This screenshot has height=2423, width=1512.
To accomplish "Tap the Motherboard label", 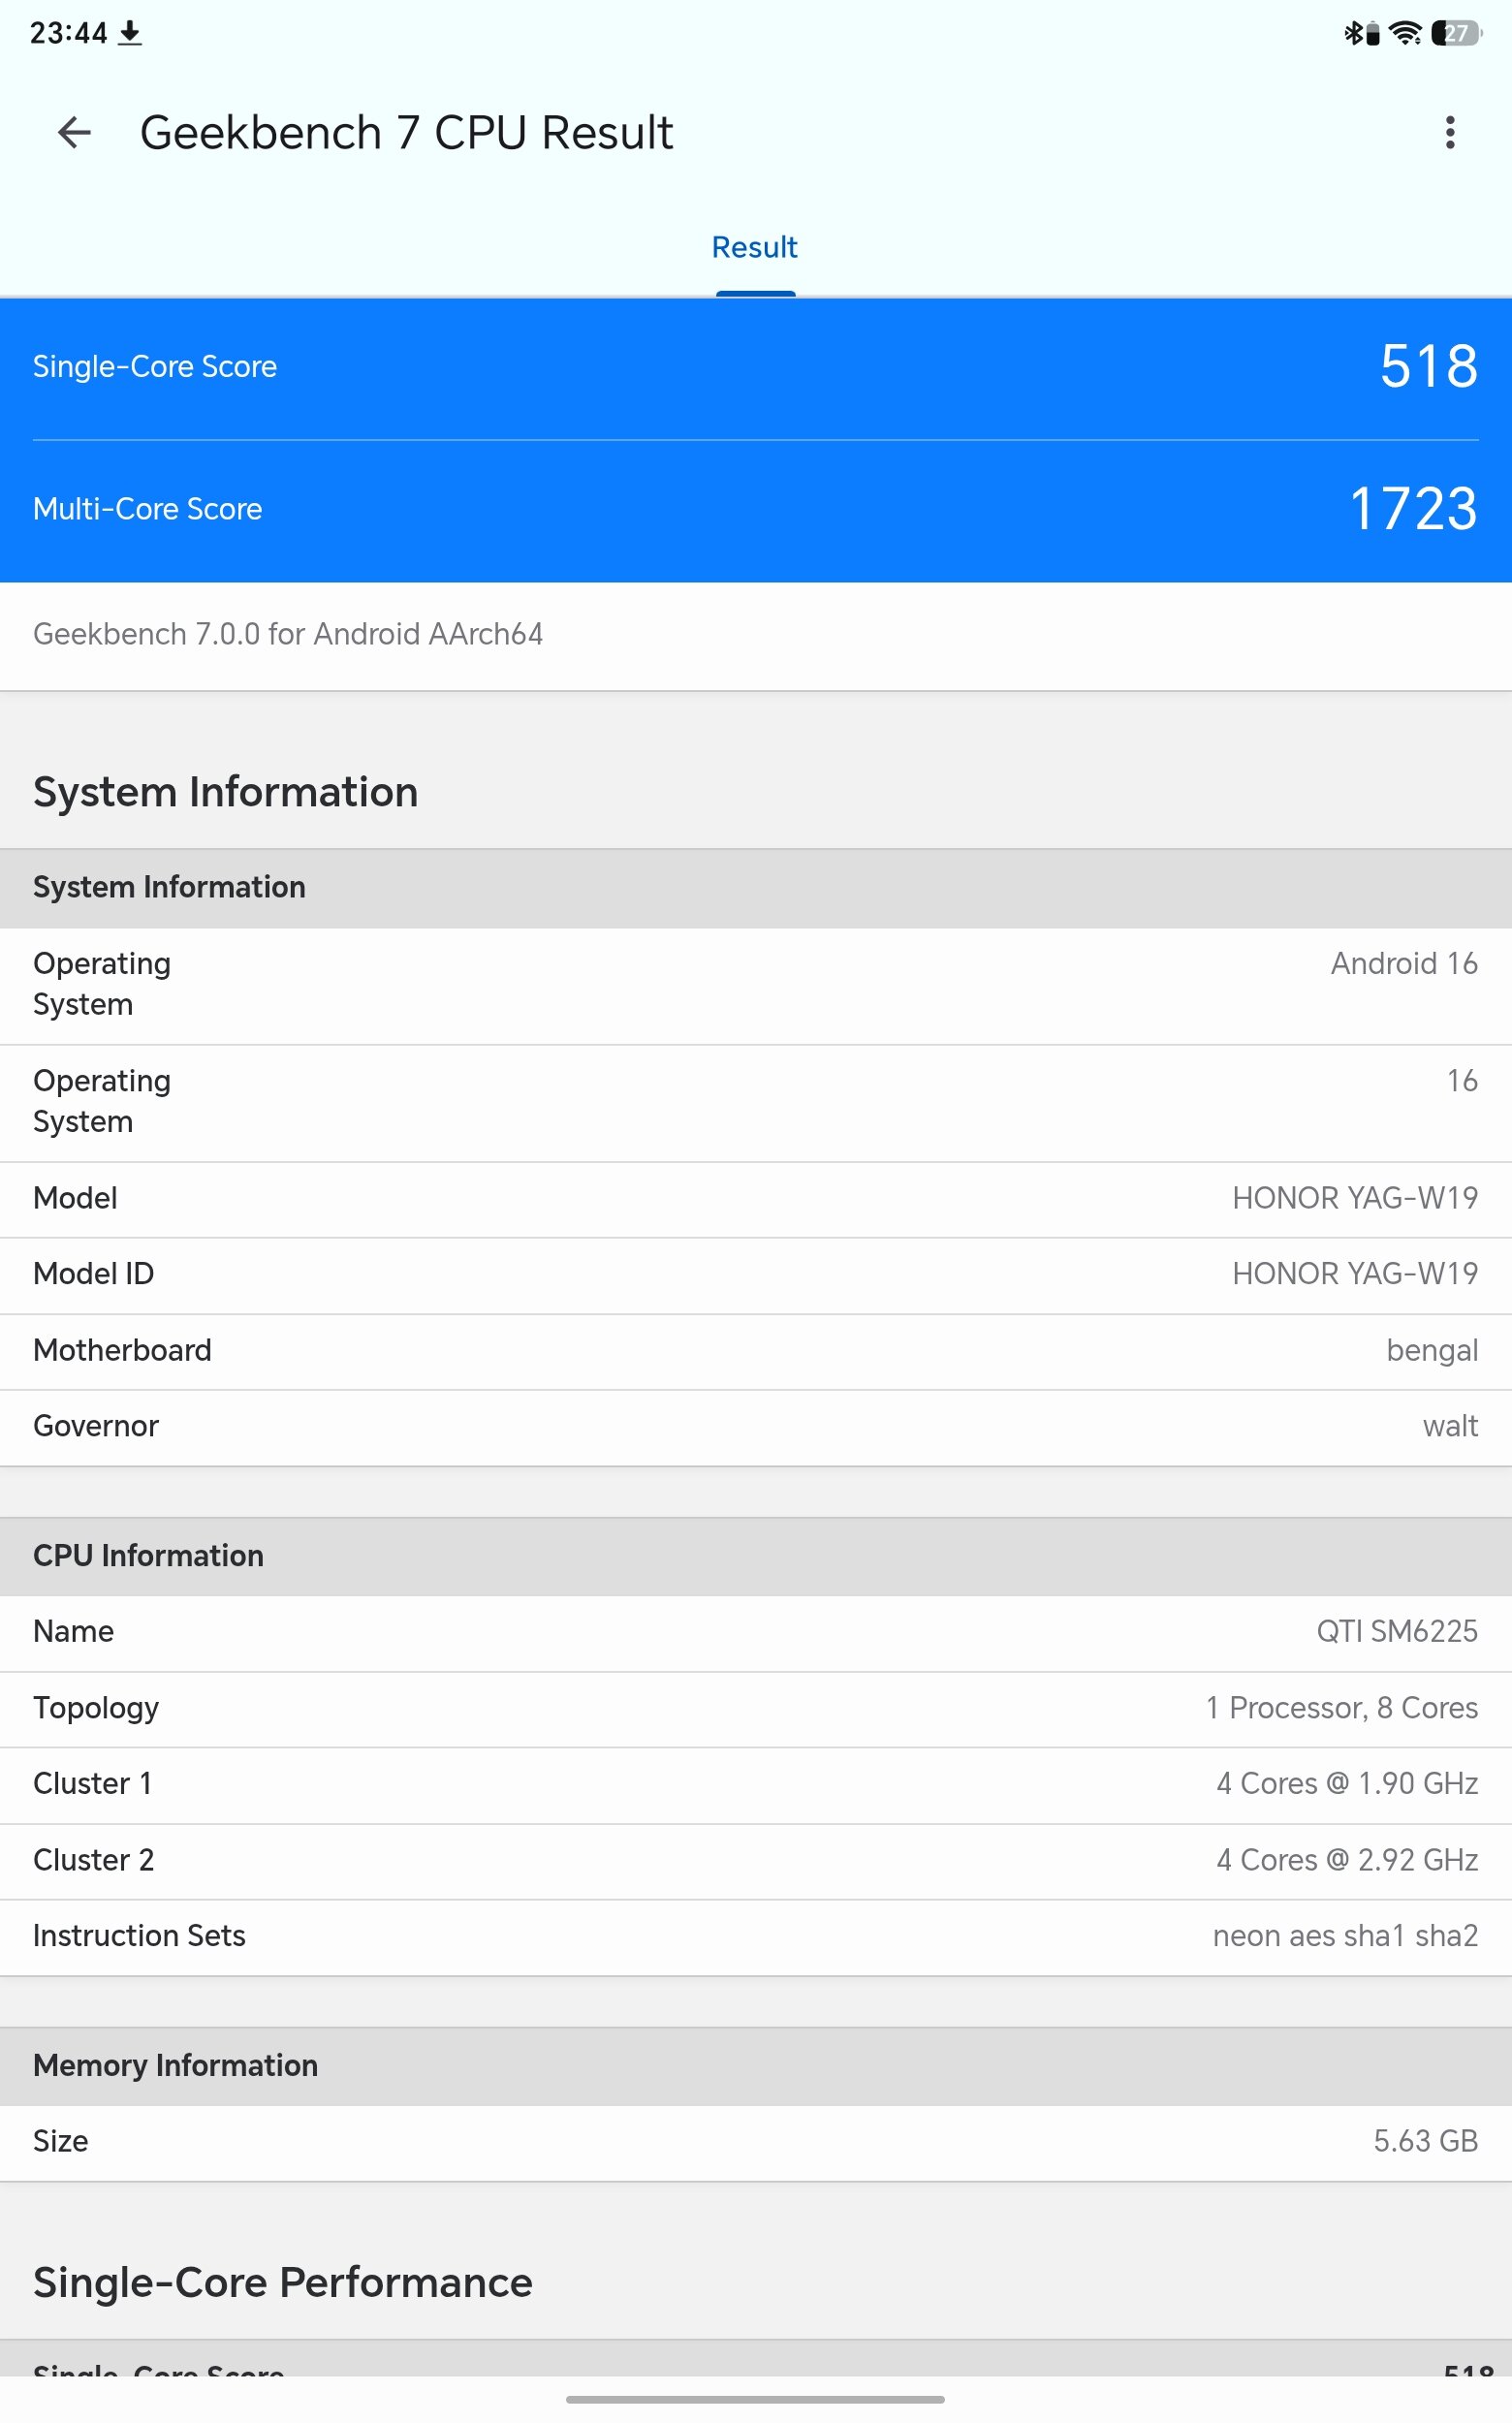I will click(x=122, y=1350).
